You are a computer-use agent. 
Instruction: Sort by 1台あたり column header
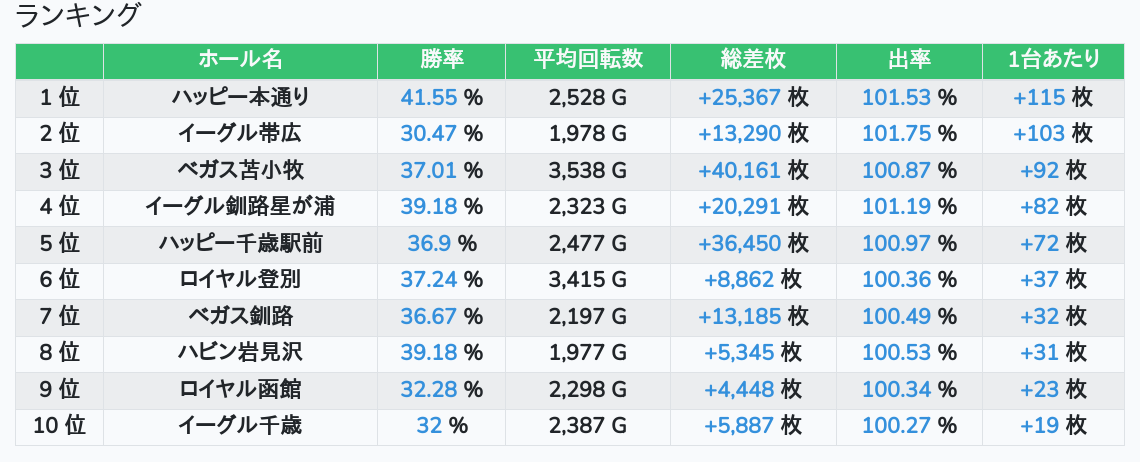pyautogui.click(x=1053, y=60)
